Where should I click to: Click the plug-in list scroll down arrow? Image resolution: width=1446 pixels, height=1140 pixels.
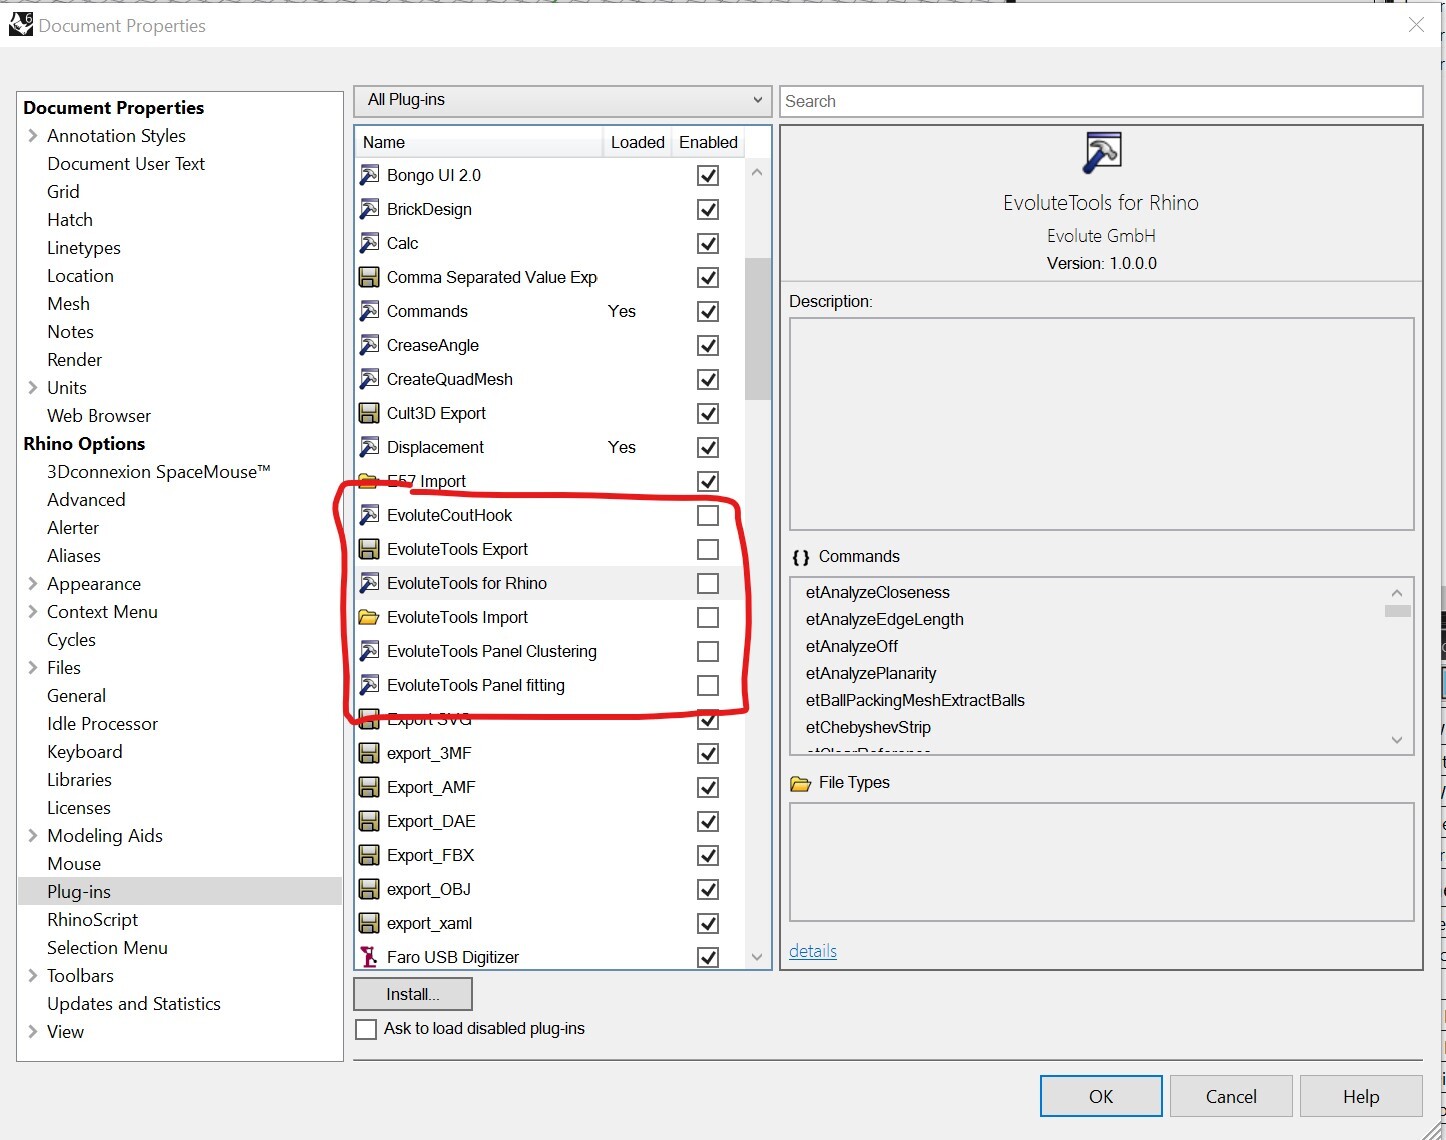pos(757,957)
